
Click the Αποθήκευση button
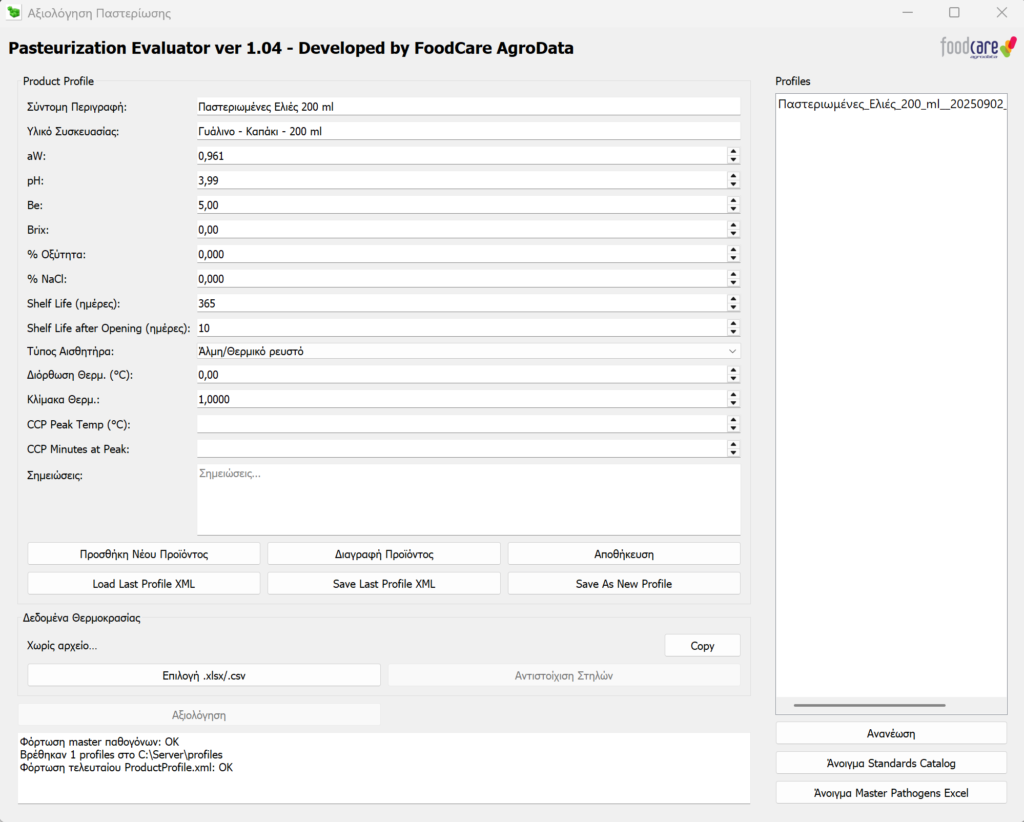click(624, 554)
